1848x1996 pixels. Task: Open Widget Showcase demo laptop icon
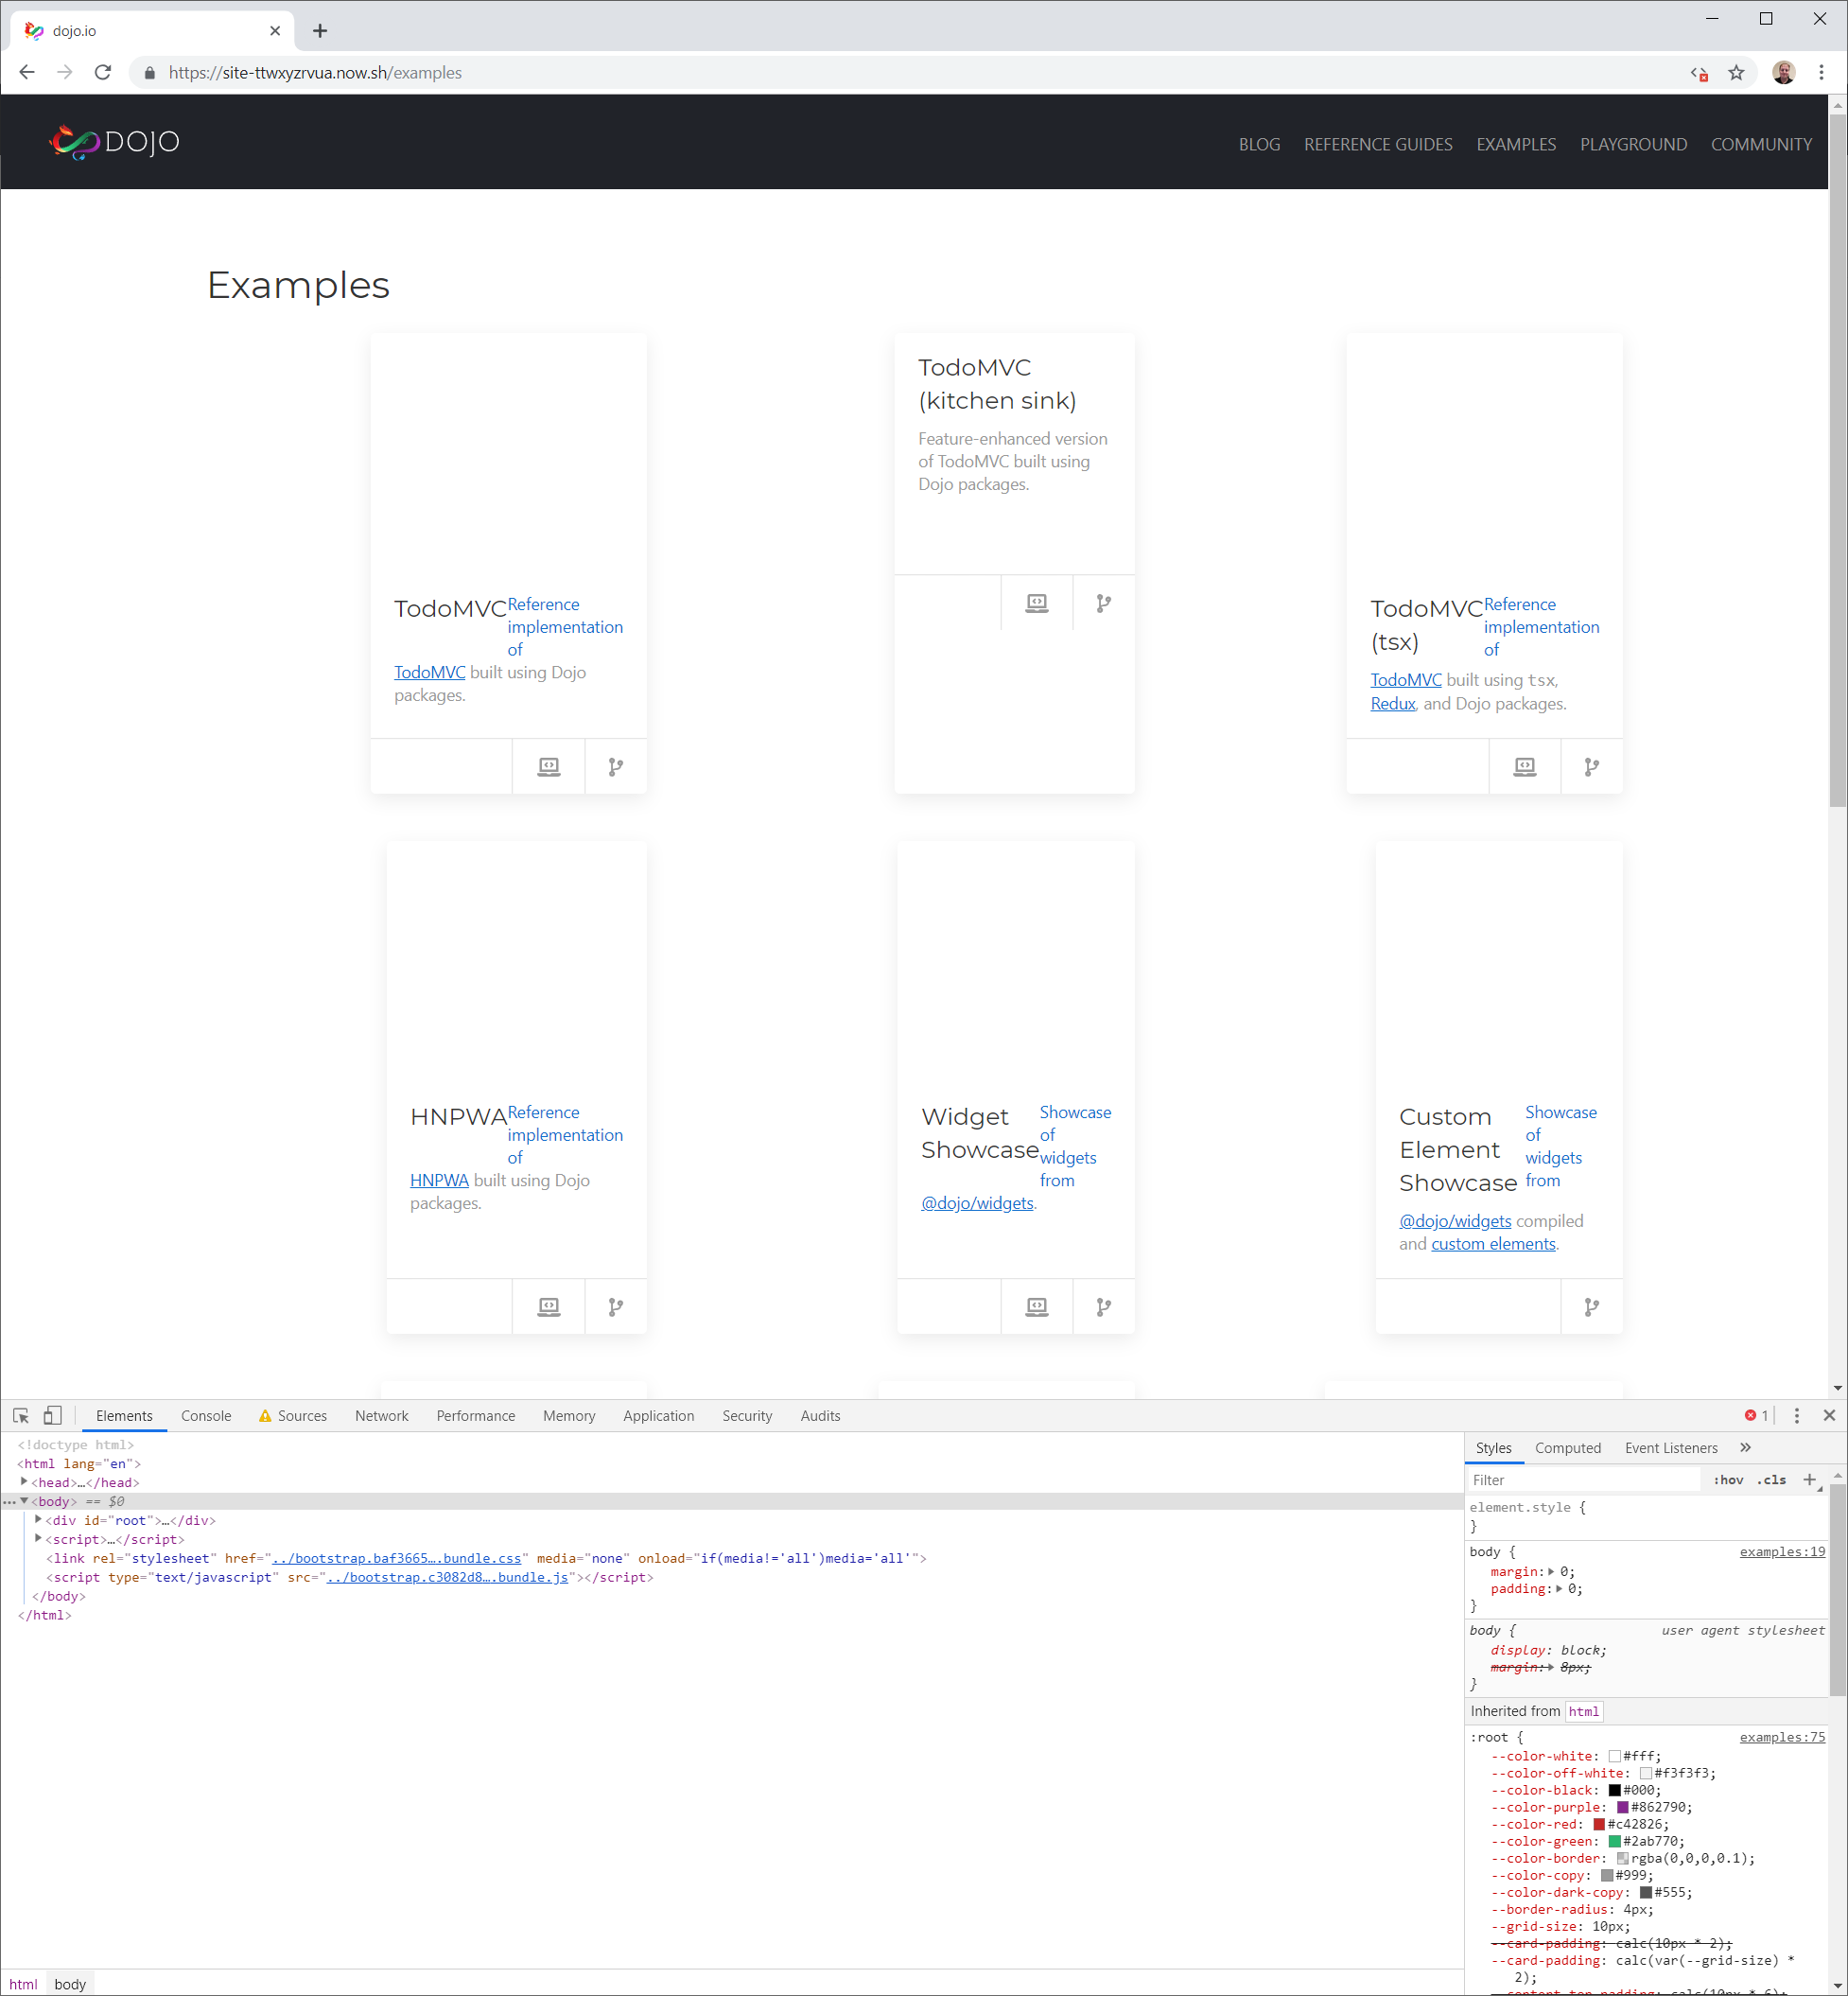[1036, 1307]
